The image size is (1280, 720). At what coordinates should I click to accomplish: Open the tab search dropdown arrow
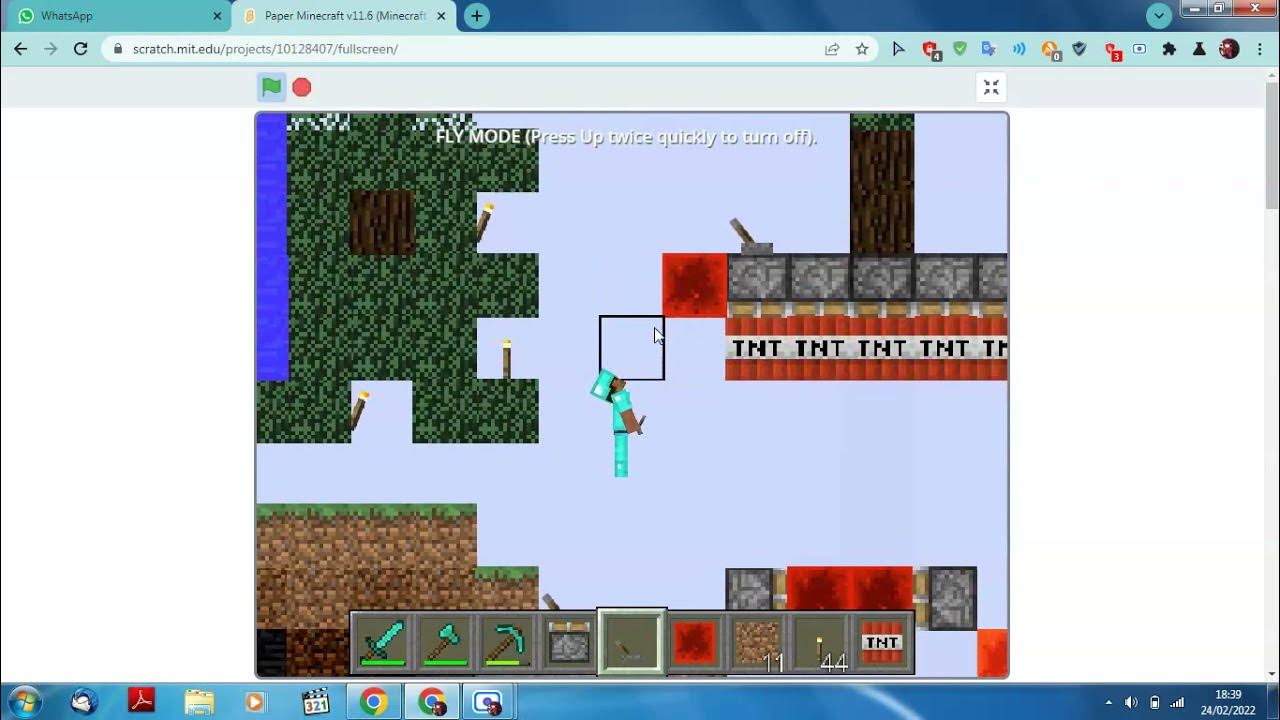tap(1159, 16)
